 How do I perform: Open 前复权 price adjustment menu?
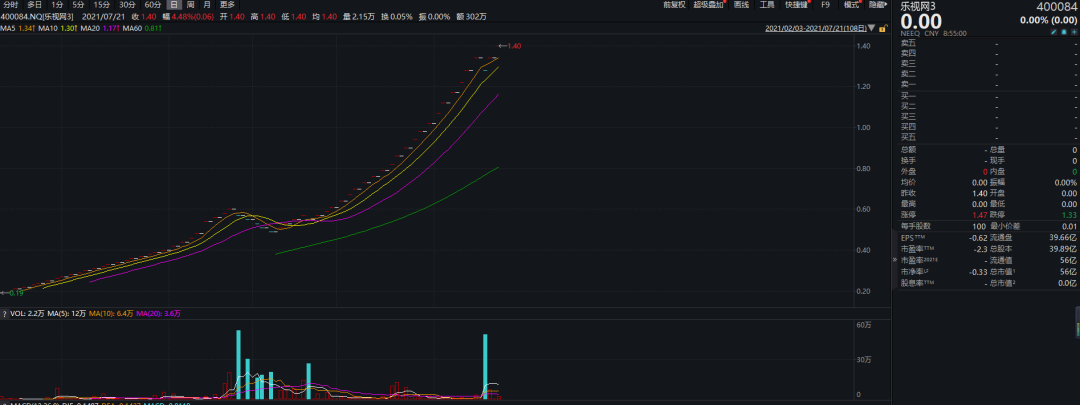(x=674, y=5)
